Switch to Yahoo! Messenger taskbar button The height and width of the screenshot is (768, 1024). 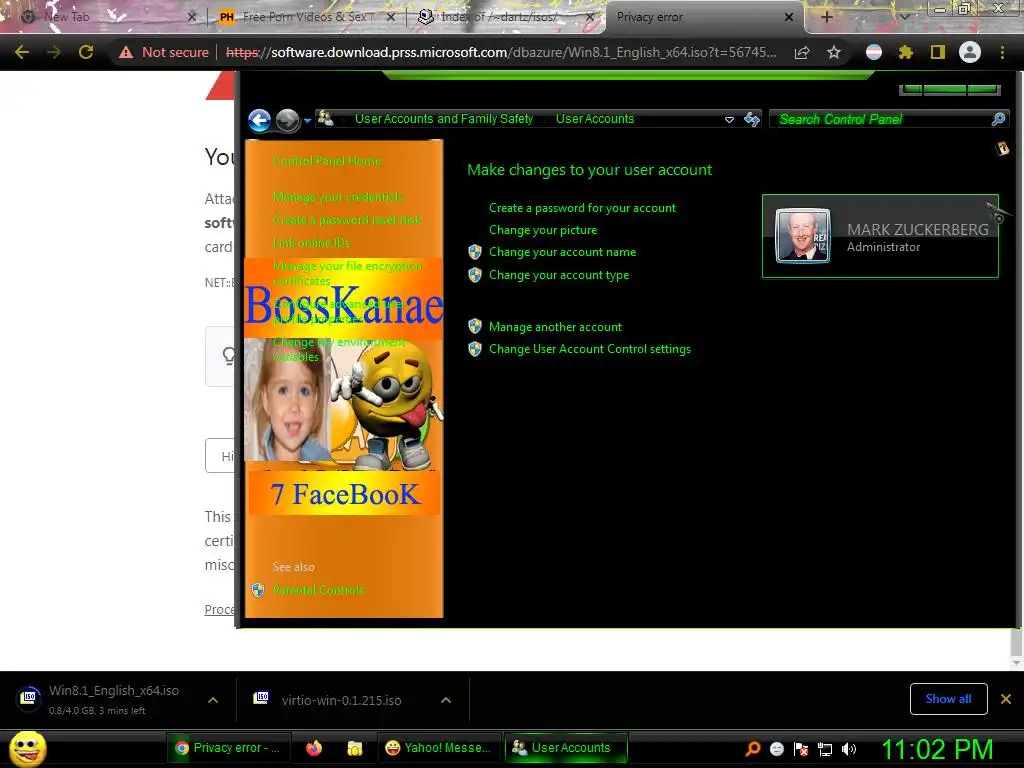(x=439, y=748)
